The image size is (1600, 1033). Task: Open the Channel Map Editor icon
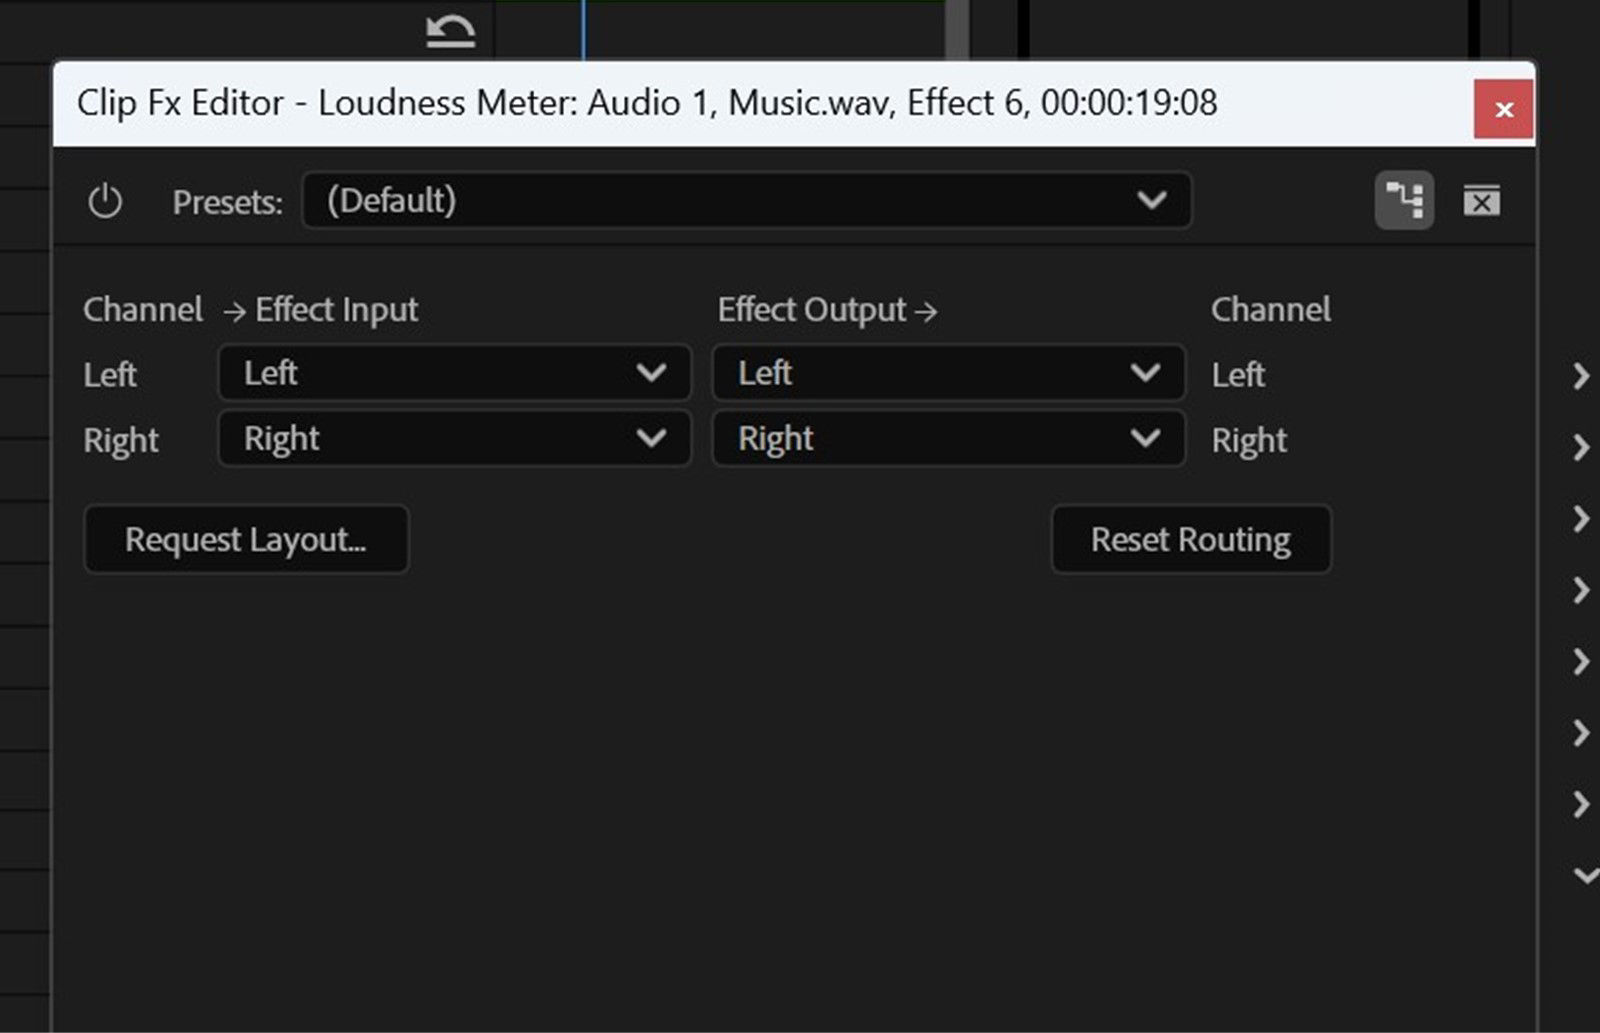[1404, 200]
